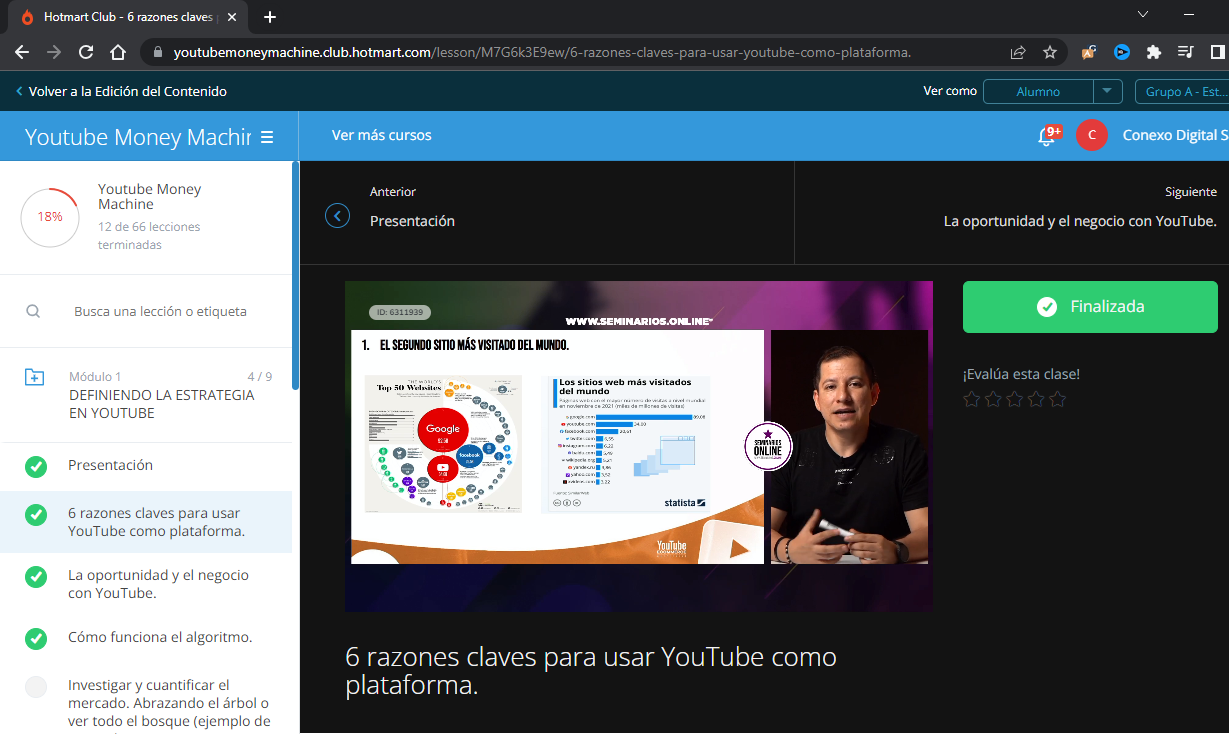Click the lesson video player

[x=639, y=446]
